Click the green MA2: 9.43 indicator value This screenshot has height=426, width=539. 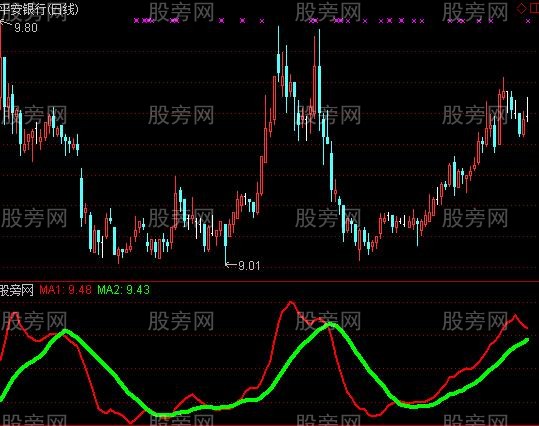point(124,290)
